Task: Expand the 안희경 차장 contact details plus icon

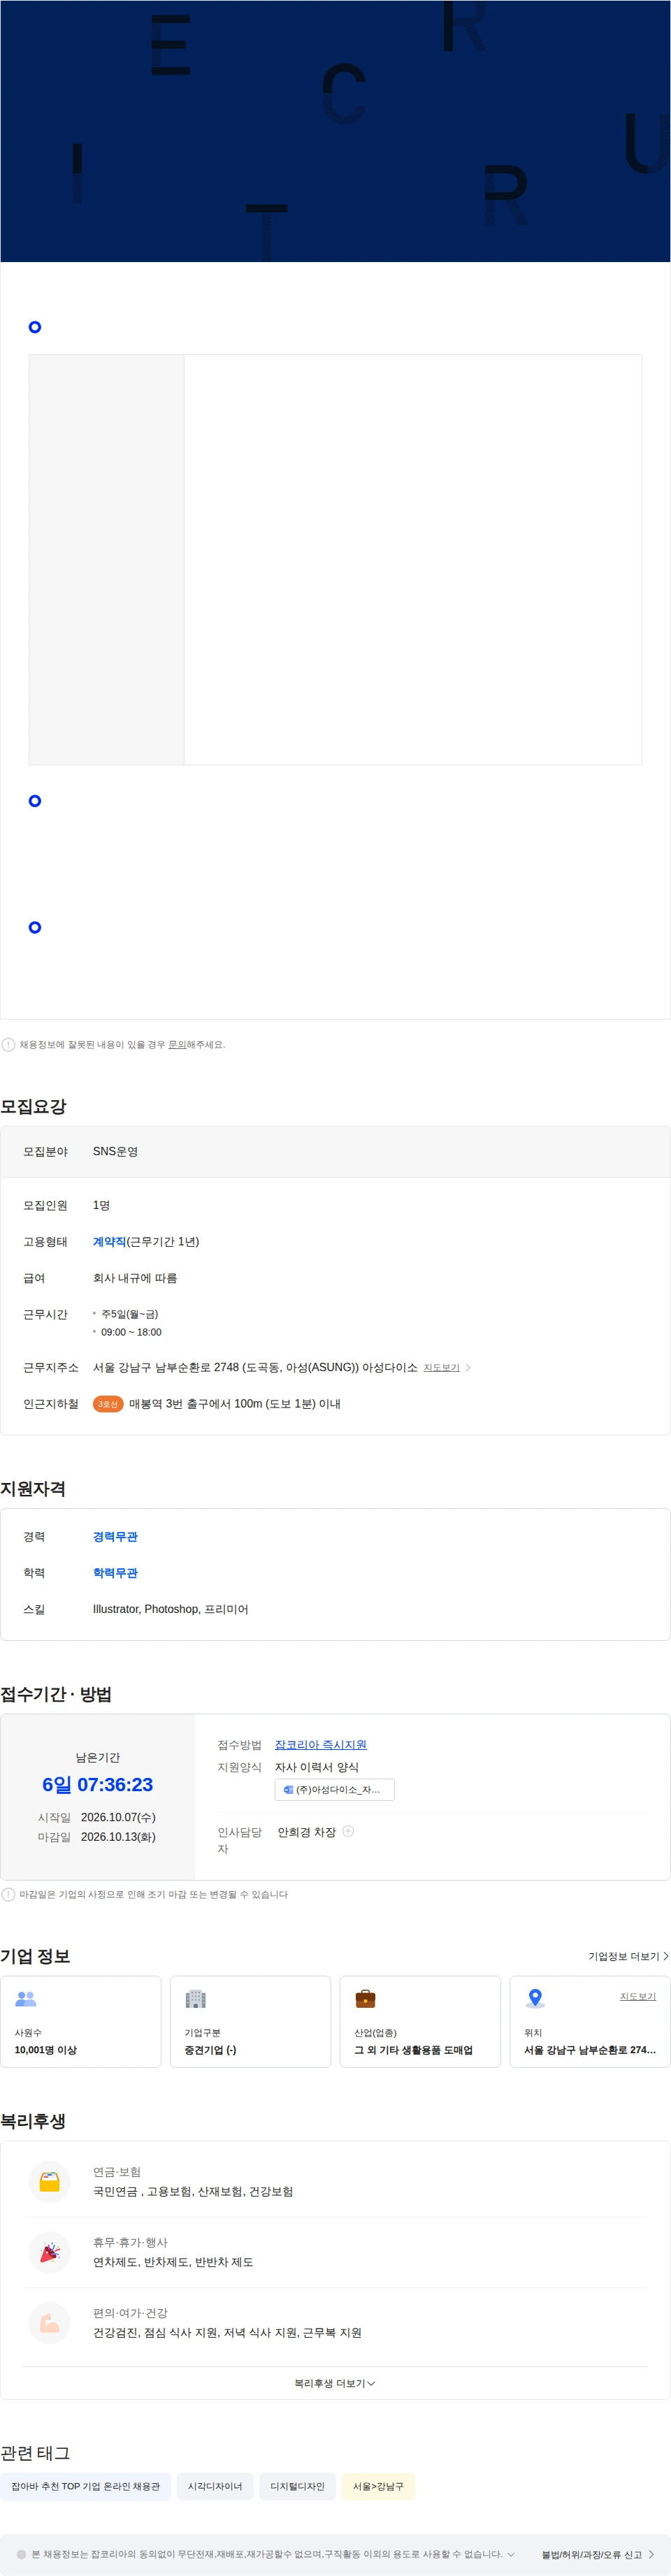Action: tap(348, 1831)
